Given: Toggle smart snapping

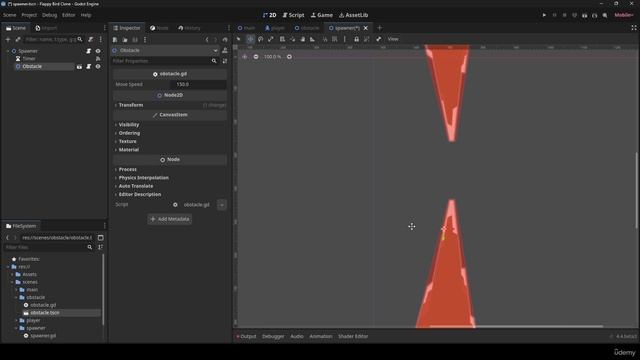Looking at the screenshot, I should click(325, 39).
